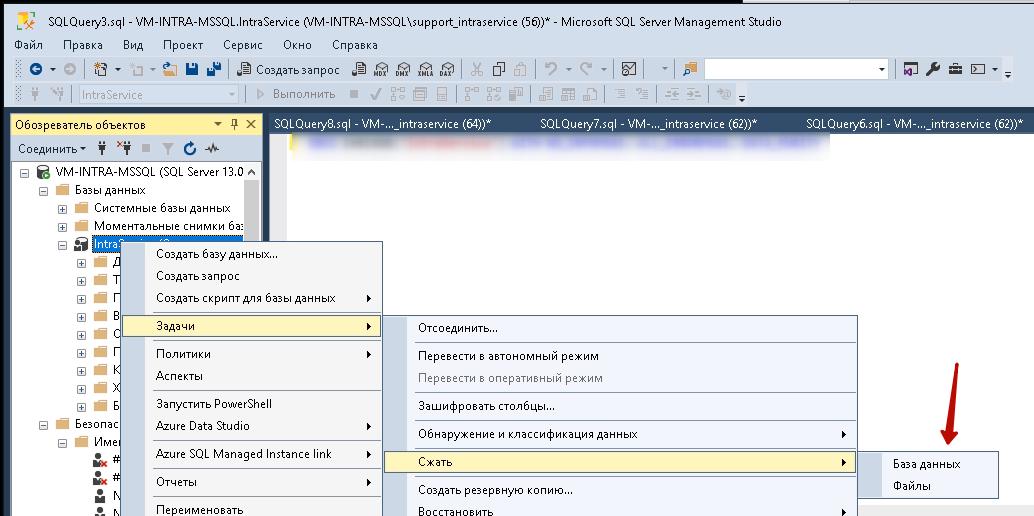This screenshot has width=1034, height=516.
Task: Choose База данных under Сжать
Action: [x=927, y=464]
